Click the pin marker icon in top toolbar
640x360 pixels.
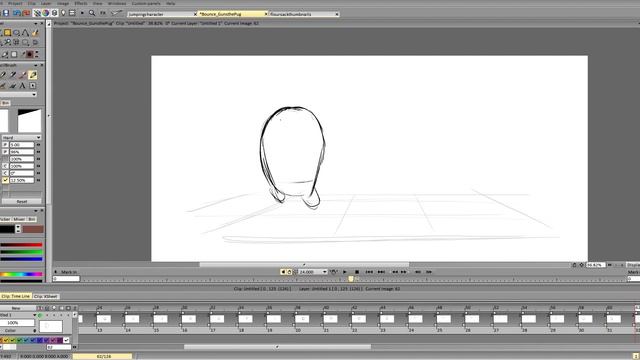tap(63, 13)
